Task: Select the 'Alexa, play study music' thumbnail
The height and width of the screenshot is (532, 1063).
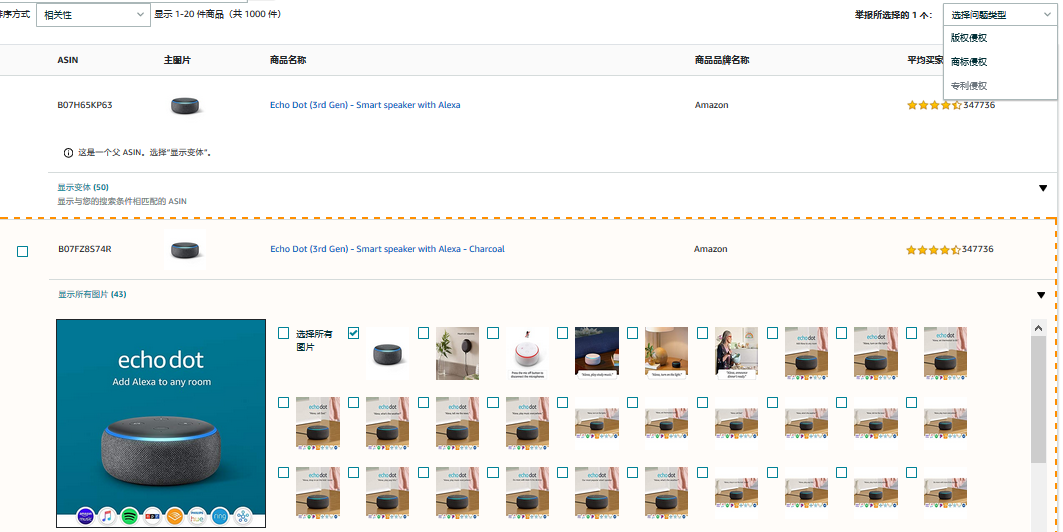Action: [x=597, y=354]
